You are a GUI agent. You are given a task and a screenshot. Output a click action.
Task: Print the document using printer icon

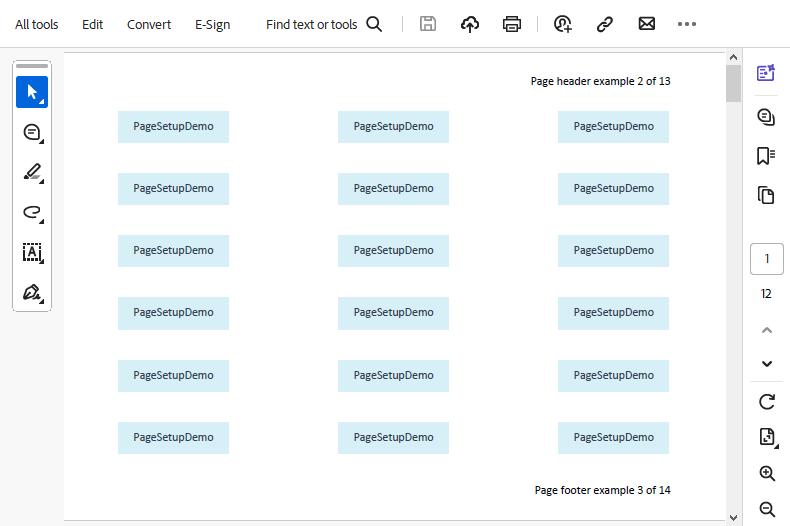click(x=512, y=24)
